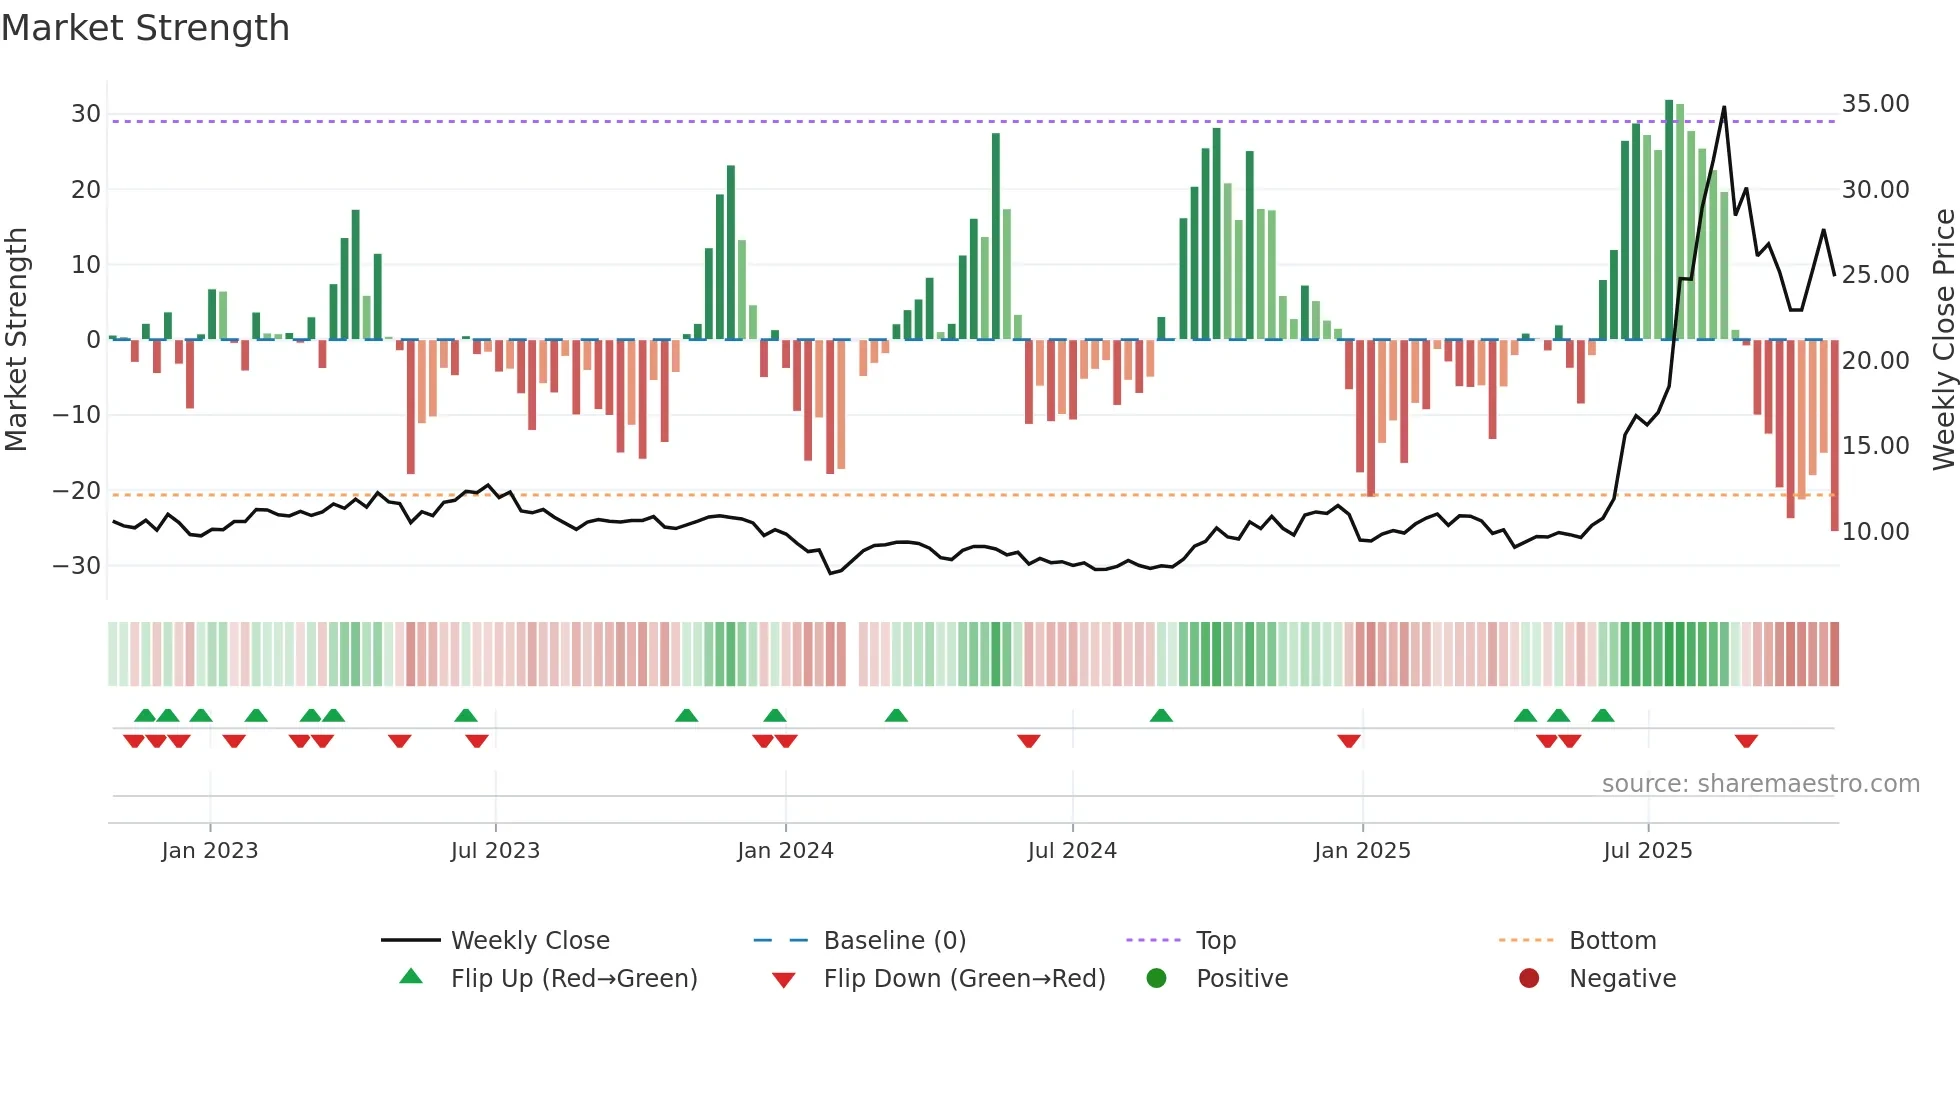
Task: Click the lone green flip-up triangle after Jul 2024
Action: [1161, 715]
